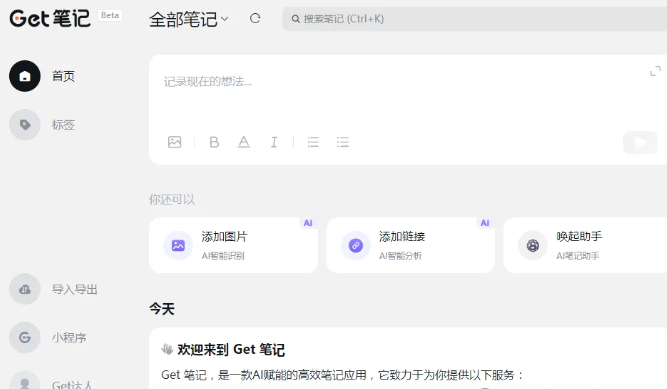Click the AI badge on 添加链接

(485, 223)
